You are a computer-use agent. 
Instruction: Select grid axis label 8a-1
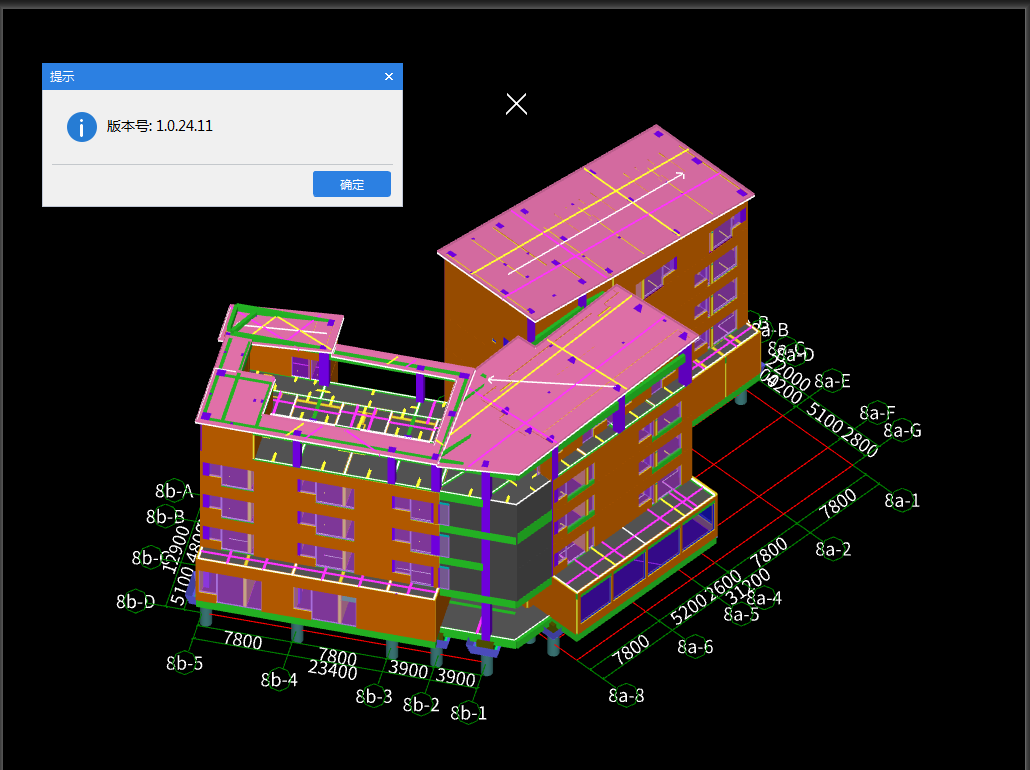902,501
